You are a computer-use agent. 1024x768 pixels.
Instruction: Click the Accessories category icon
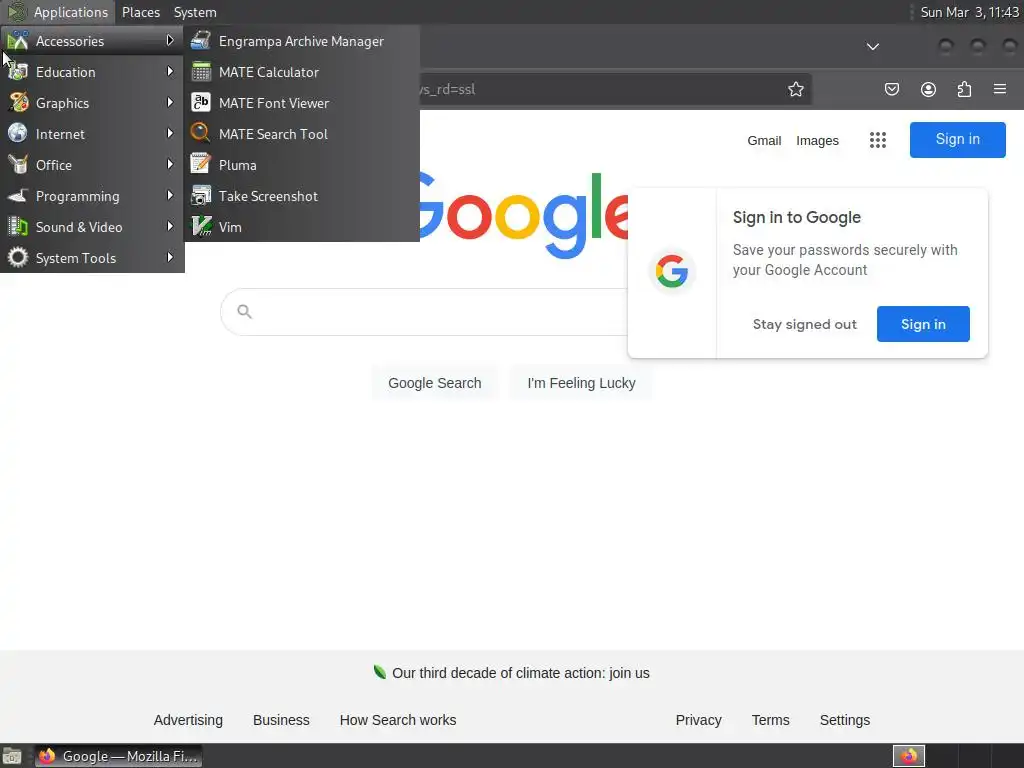tap(18, 40)
